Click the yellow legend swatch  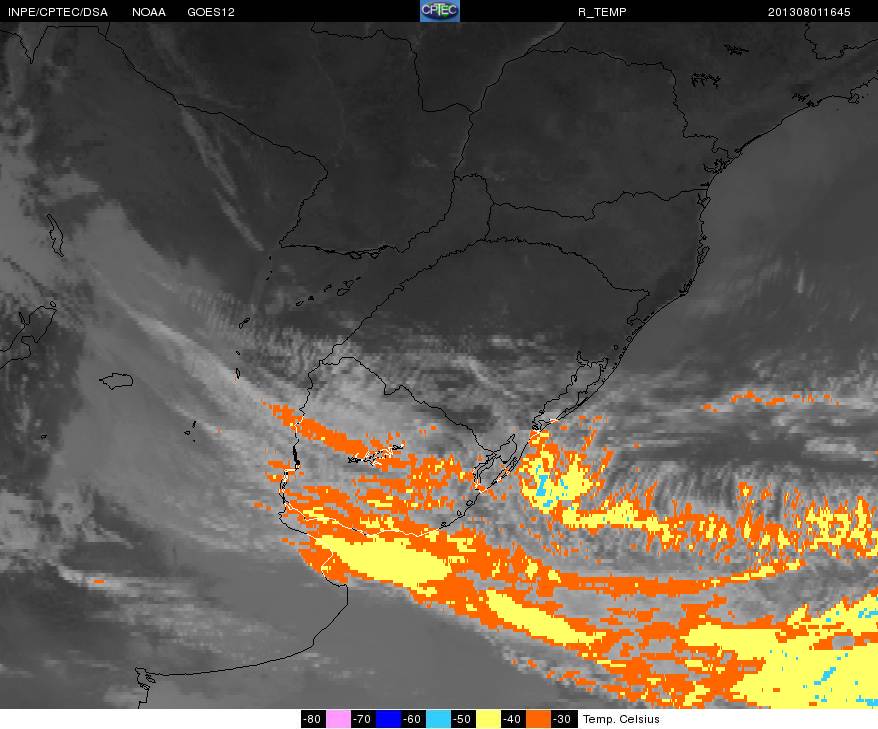[487, 719]
